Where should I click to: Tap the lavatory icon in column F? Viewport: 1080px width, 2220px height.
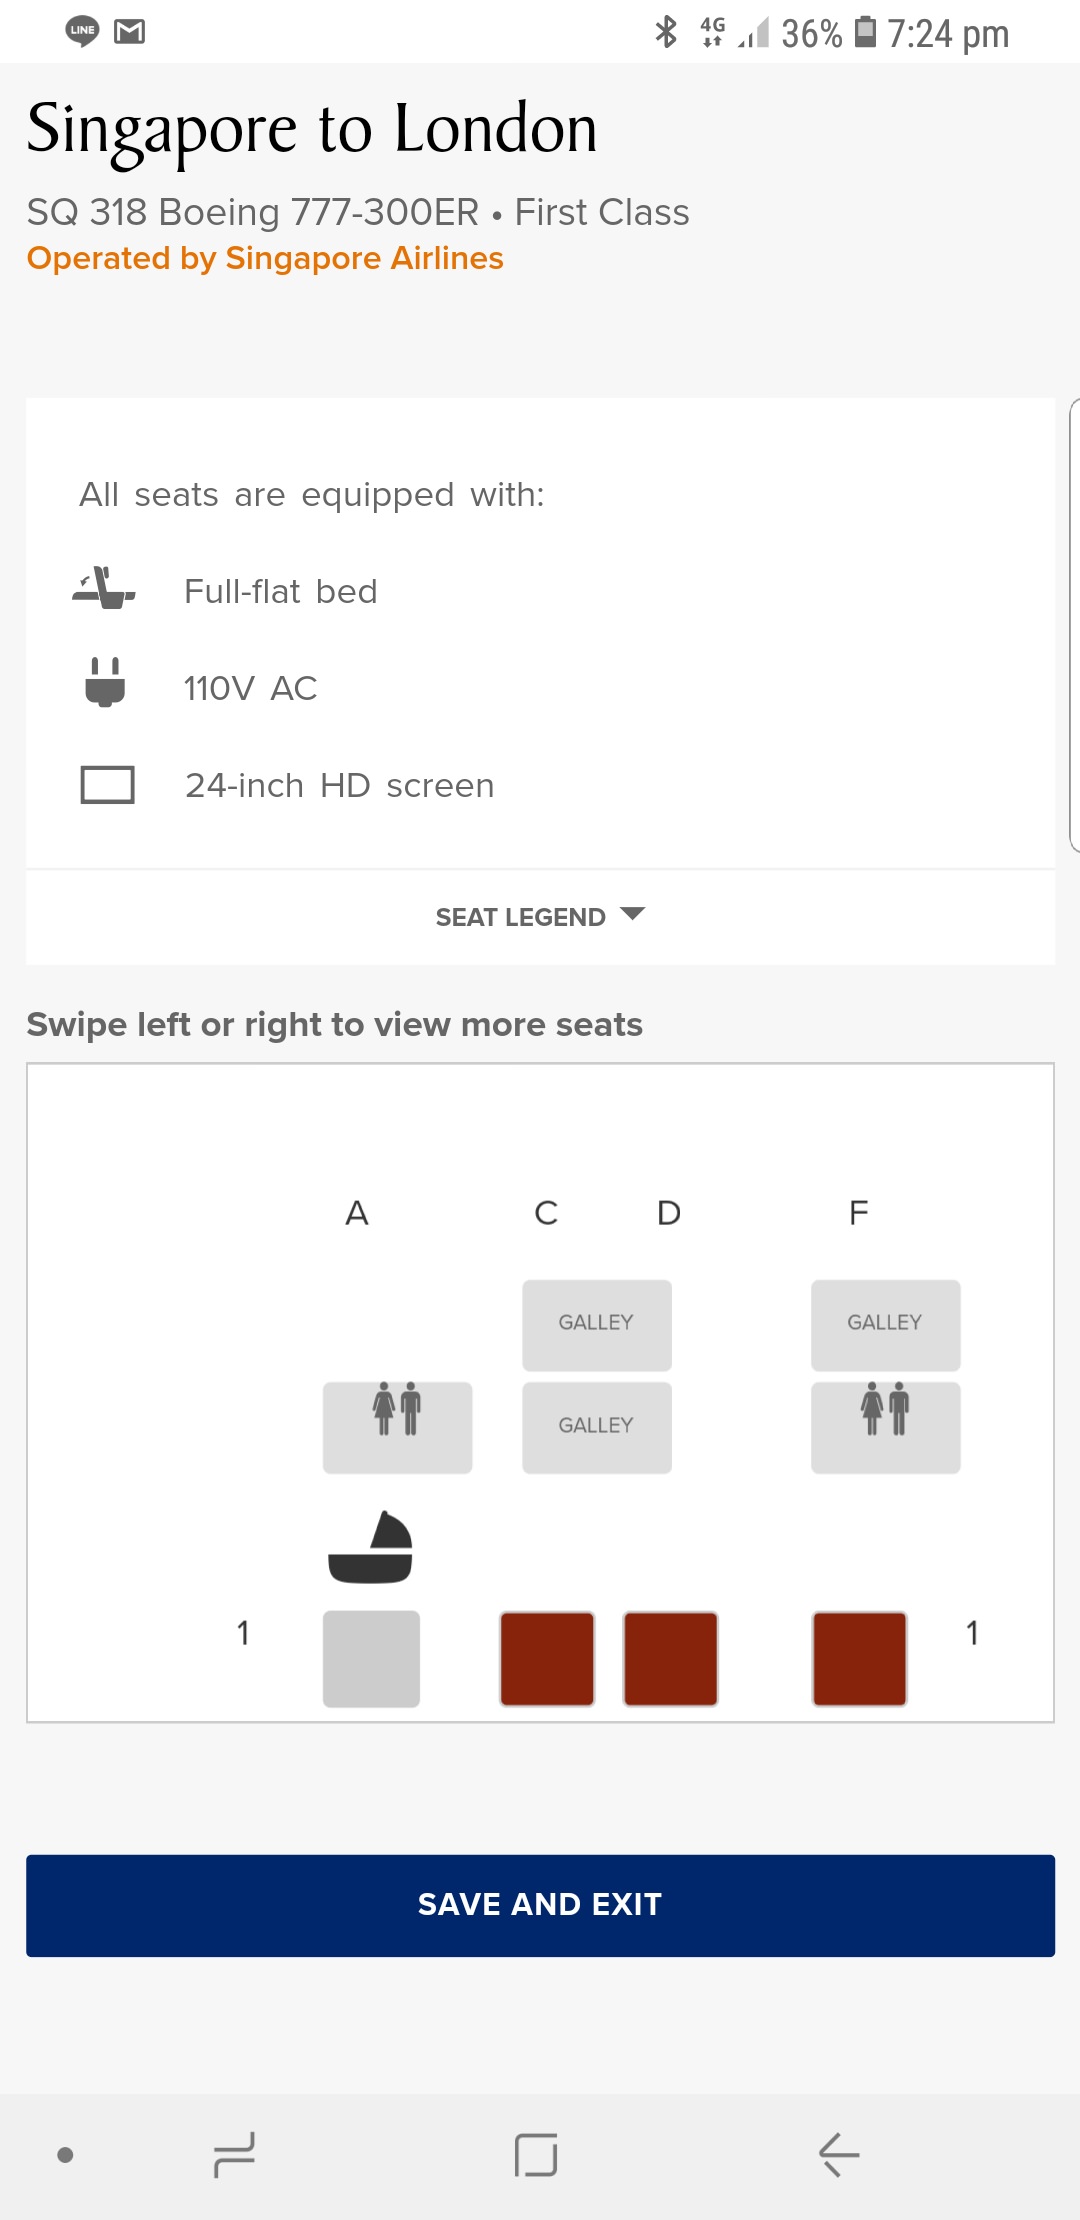[885, 1426]
